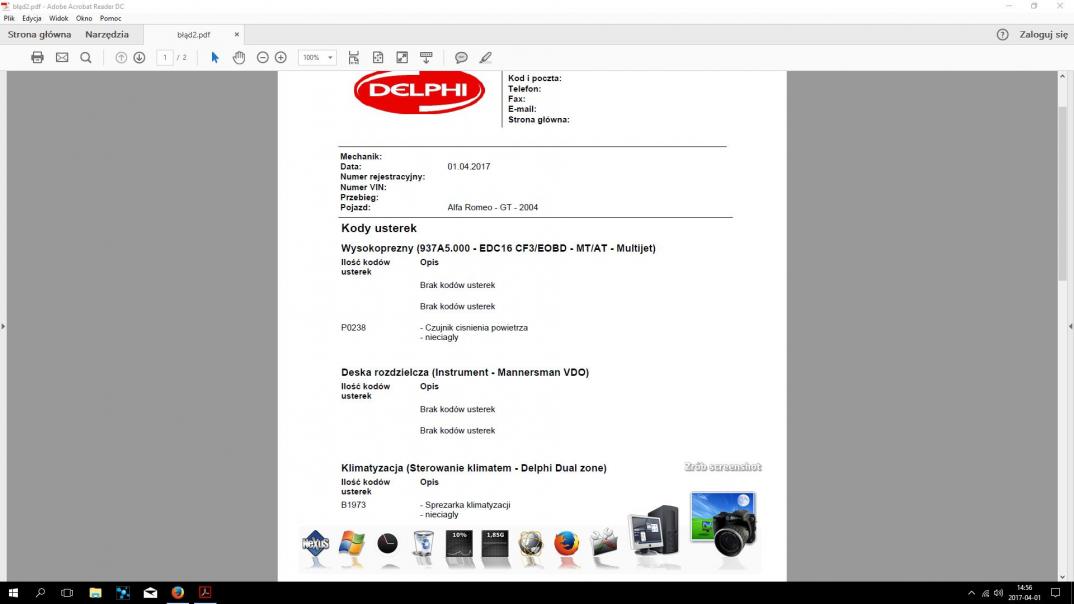The width and height of the screenshot is (1074, 604).
Task: Open File Explorer from taskbar
Action: click(95, 593)
